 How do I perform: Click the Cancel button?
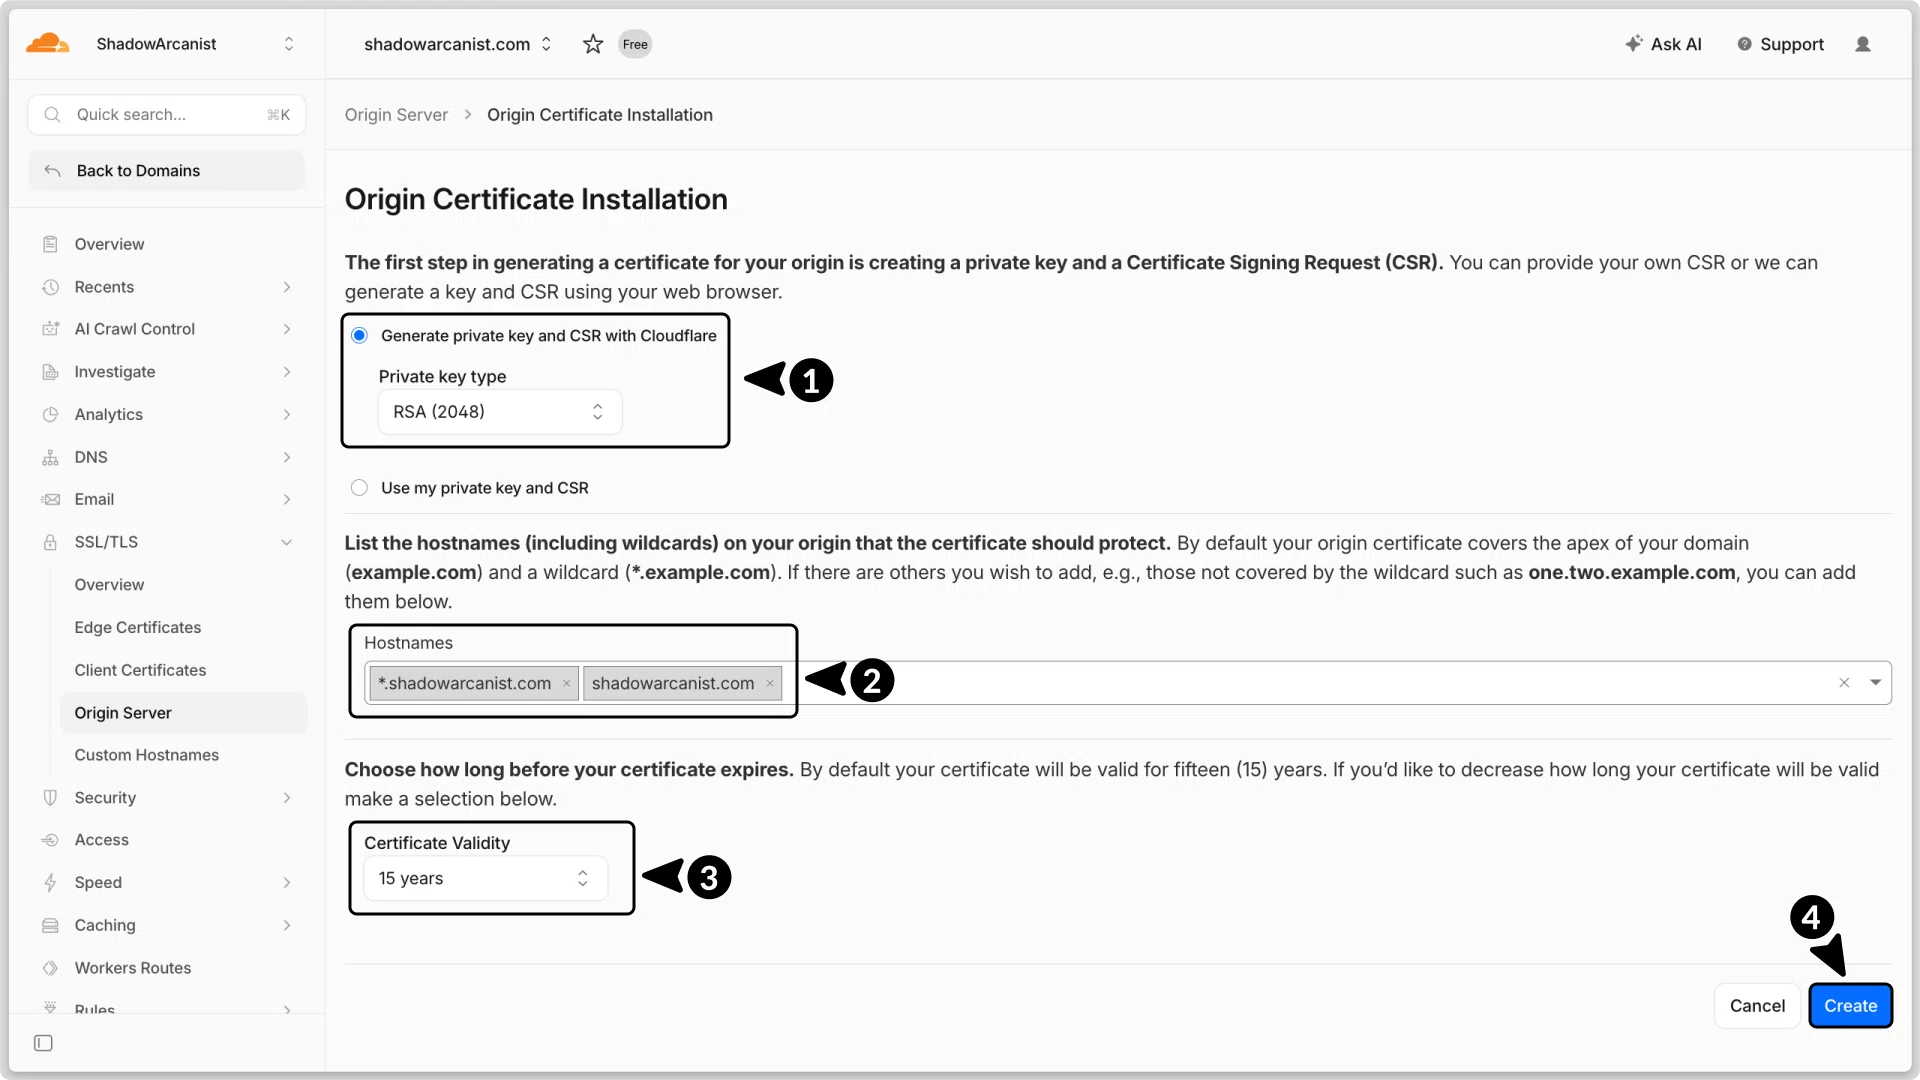(x=1757, y=1006)
